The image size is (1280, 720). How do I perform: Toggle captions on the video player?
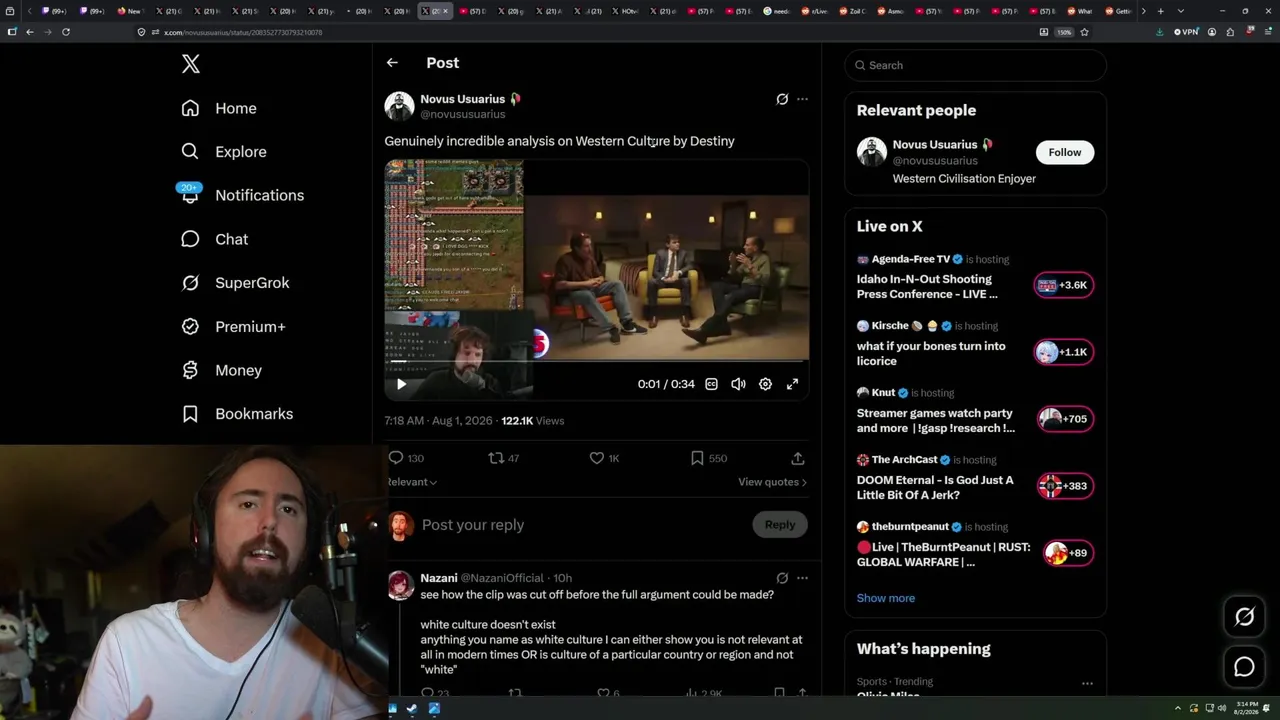(x=711, y=384)
